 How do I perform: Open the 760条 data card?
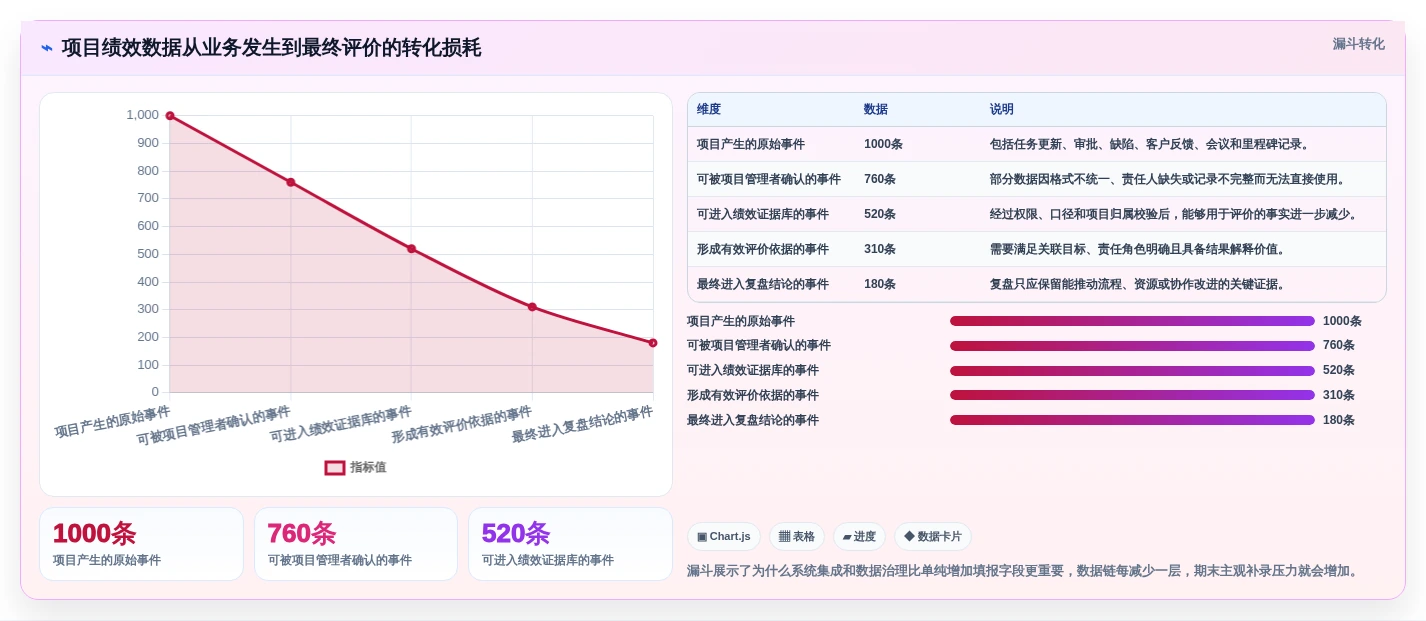click(x=356, y=544)
